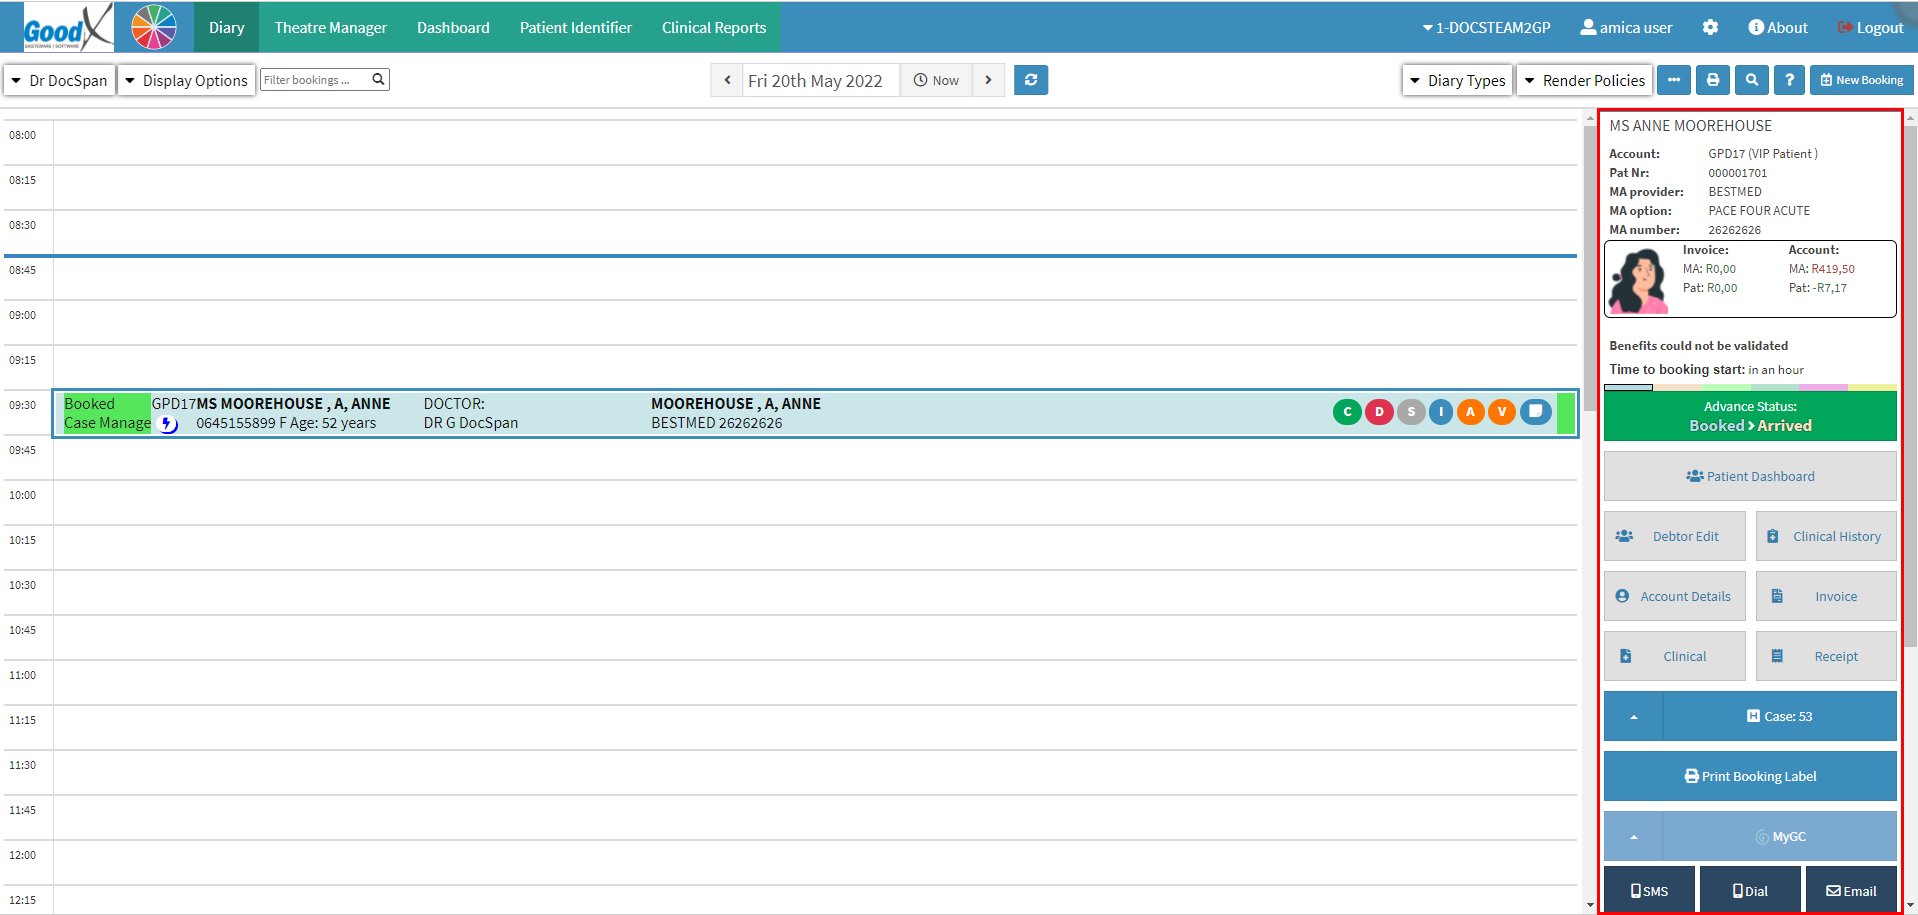Click the help question mark icon
Screen dimensions: 1918x915
coord(1789,80)
